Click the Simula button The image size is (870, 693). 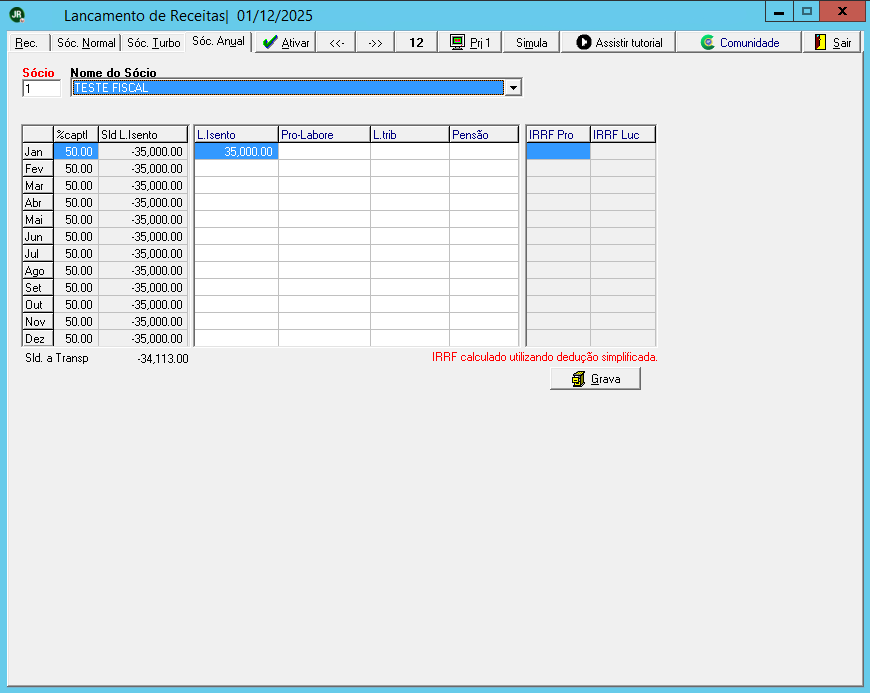[x=532, y=43]
